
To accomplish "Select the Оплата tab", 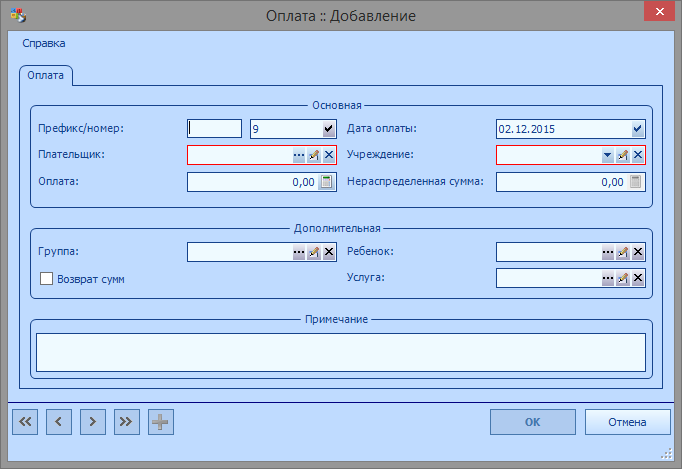I will click(46, 75).
